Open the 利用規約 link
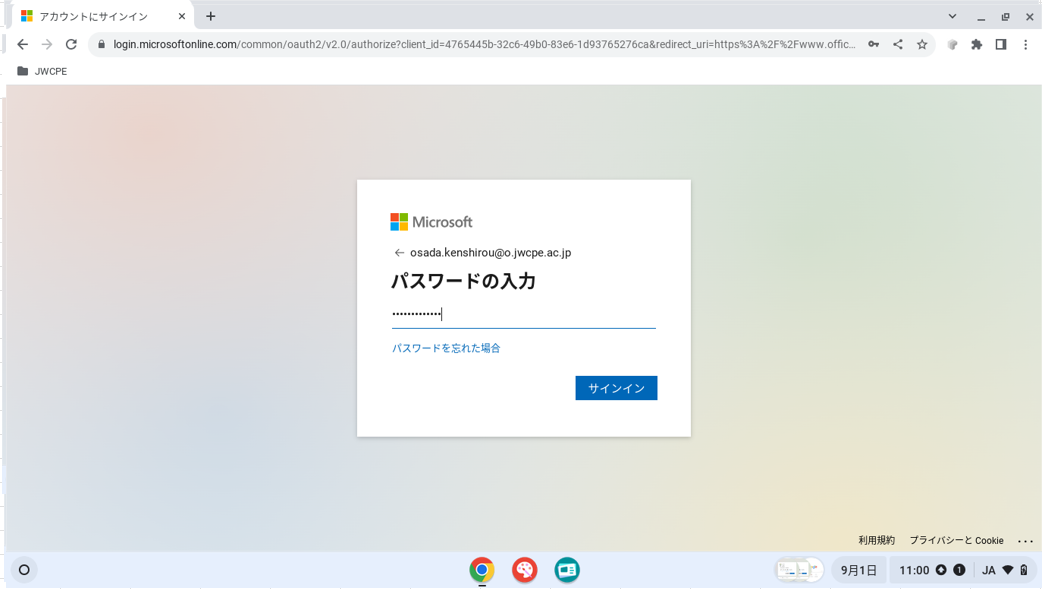The width and height of the screenshot is (1042, 589). pos(877,540)
